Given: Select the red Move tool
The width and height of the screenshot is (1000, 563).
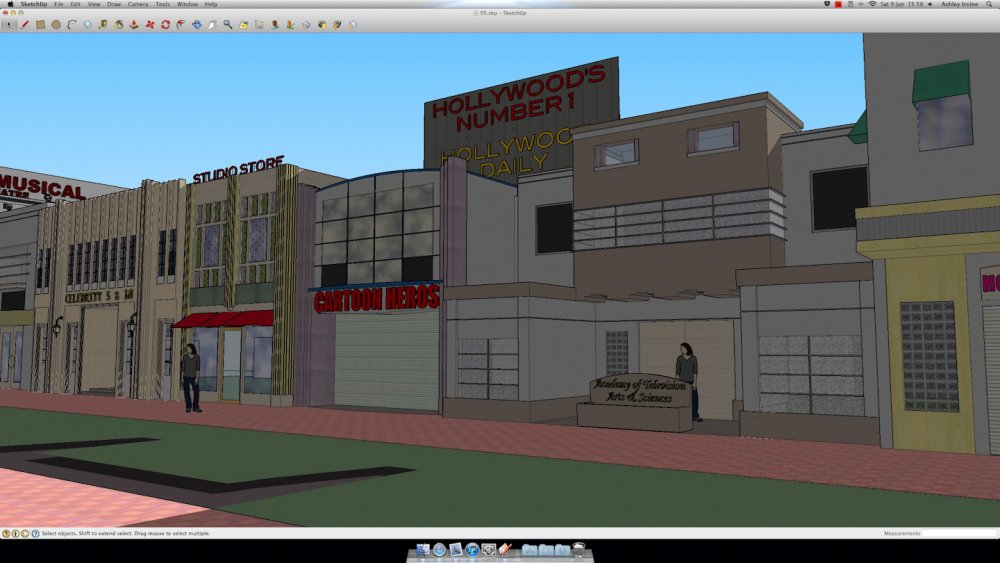Looking at the screenshot, I should [x=149, y=24].
